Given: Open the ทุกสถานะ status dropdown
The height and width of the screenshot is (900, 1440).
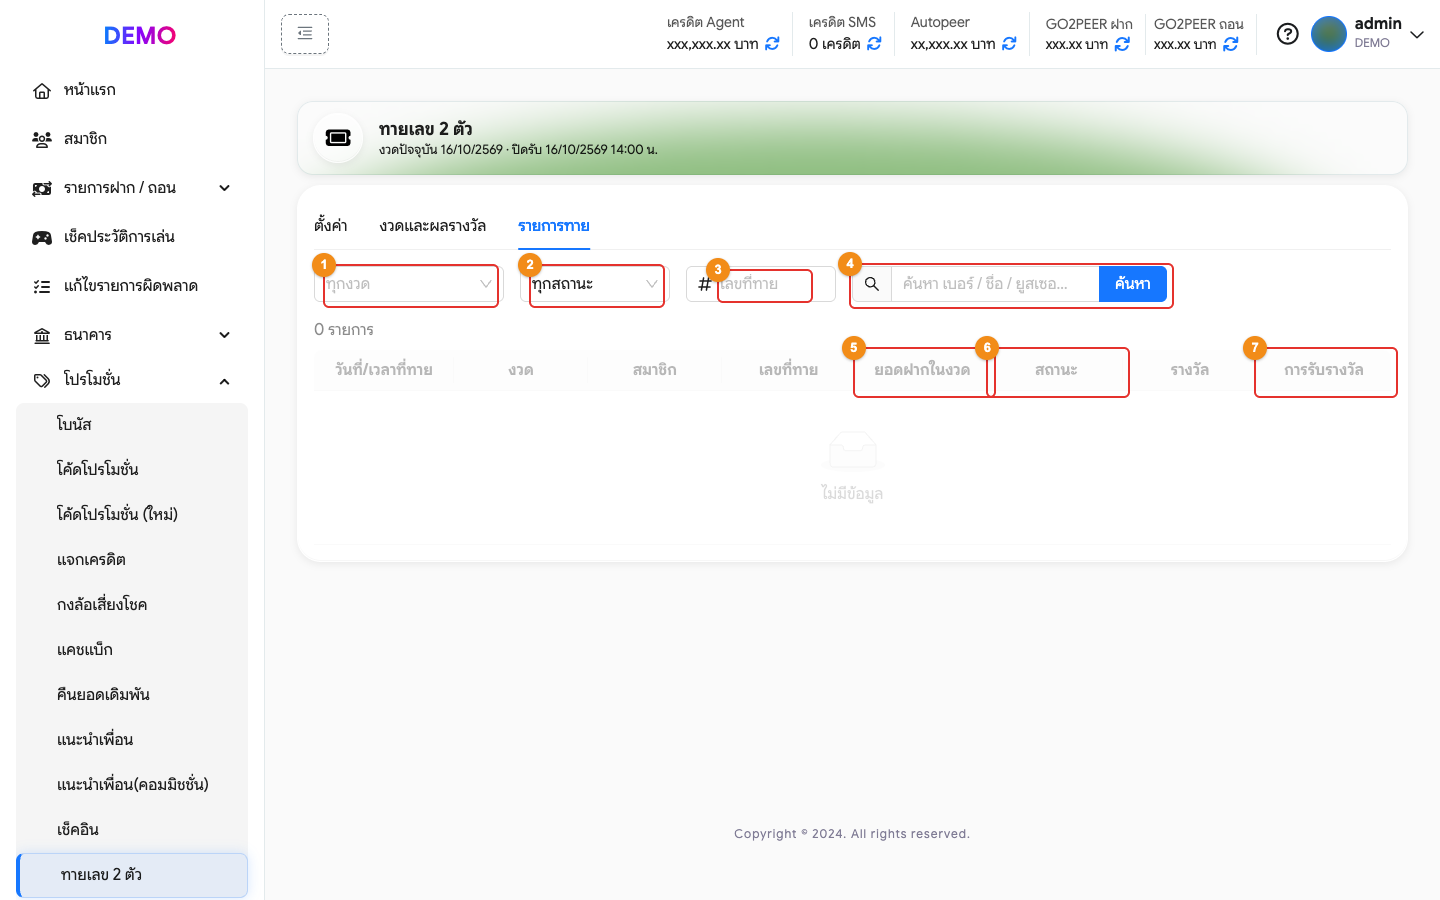Looking at the screenshot, I should coord(594,284).
